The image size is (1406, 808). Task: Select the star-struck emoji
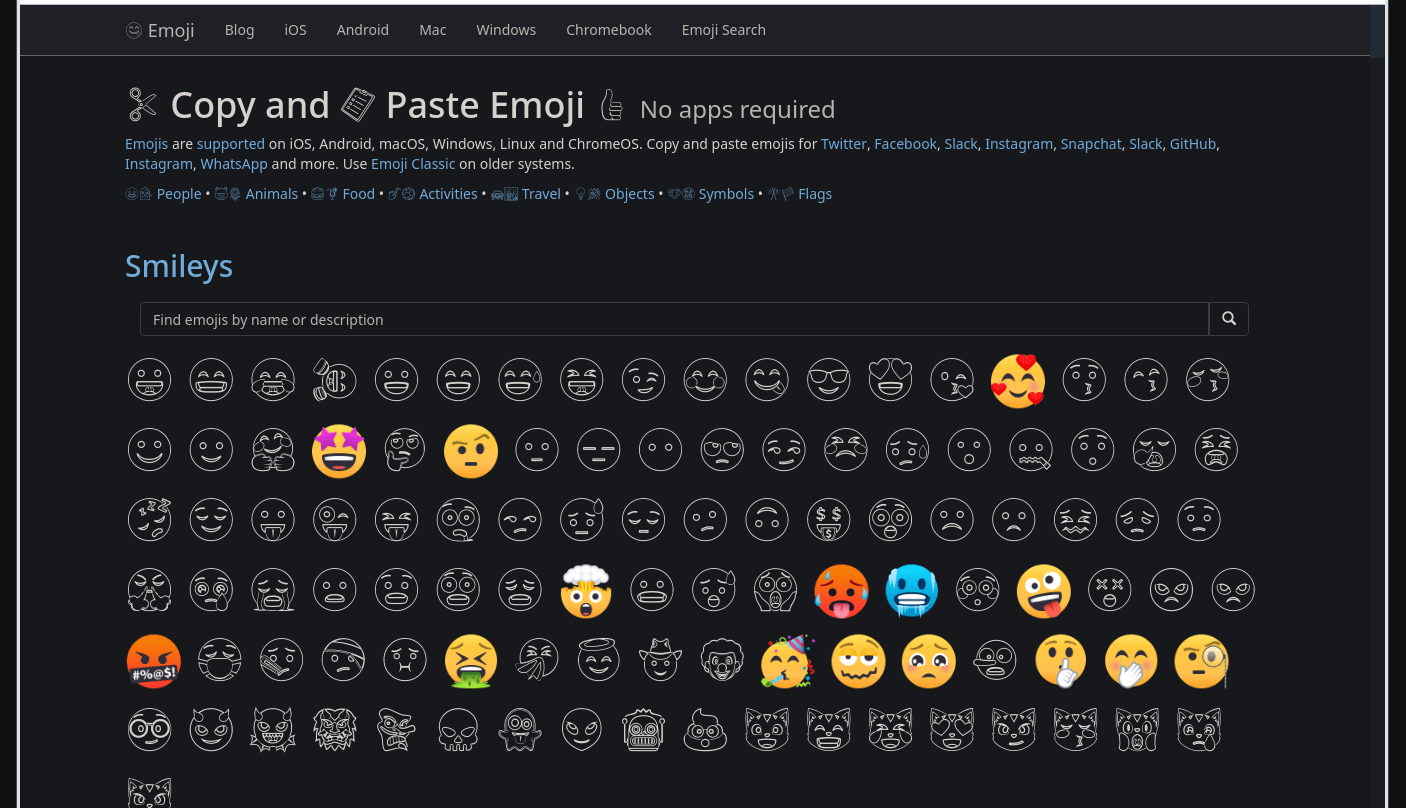[x=338, y=451]
